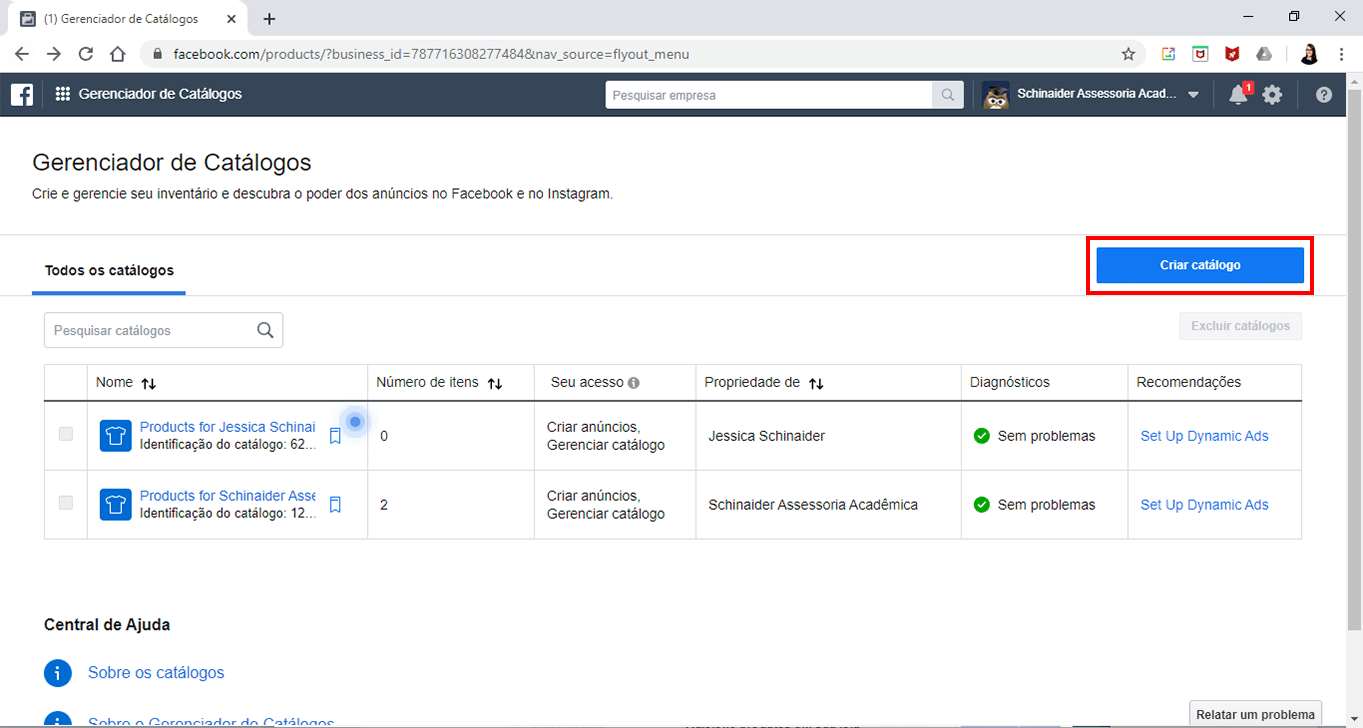
Task: Check the Products for Jessica Schinaider row checkbox
Action: pos(66,434)
